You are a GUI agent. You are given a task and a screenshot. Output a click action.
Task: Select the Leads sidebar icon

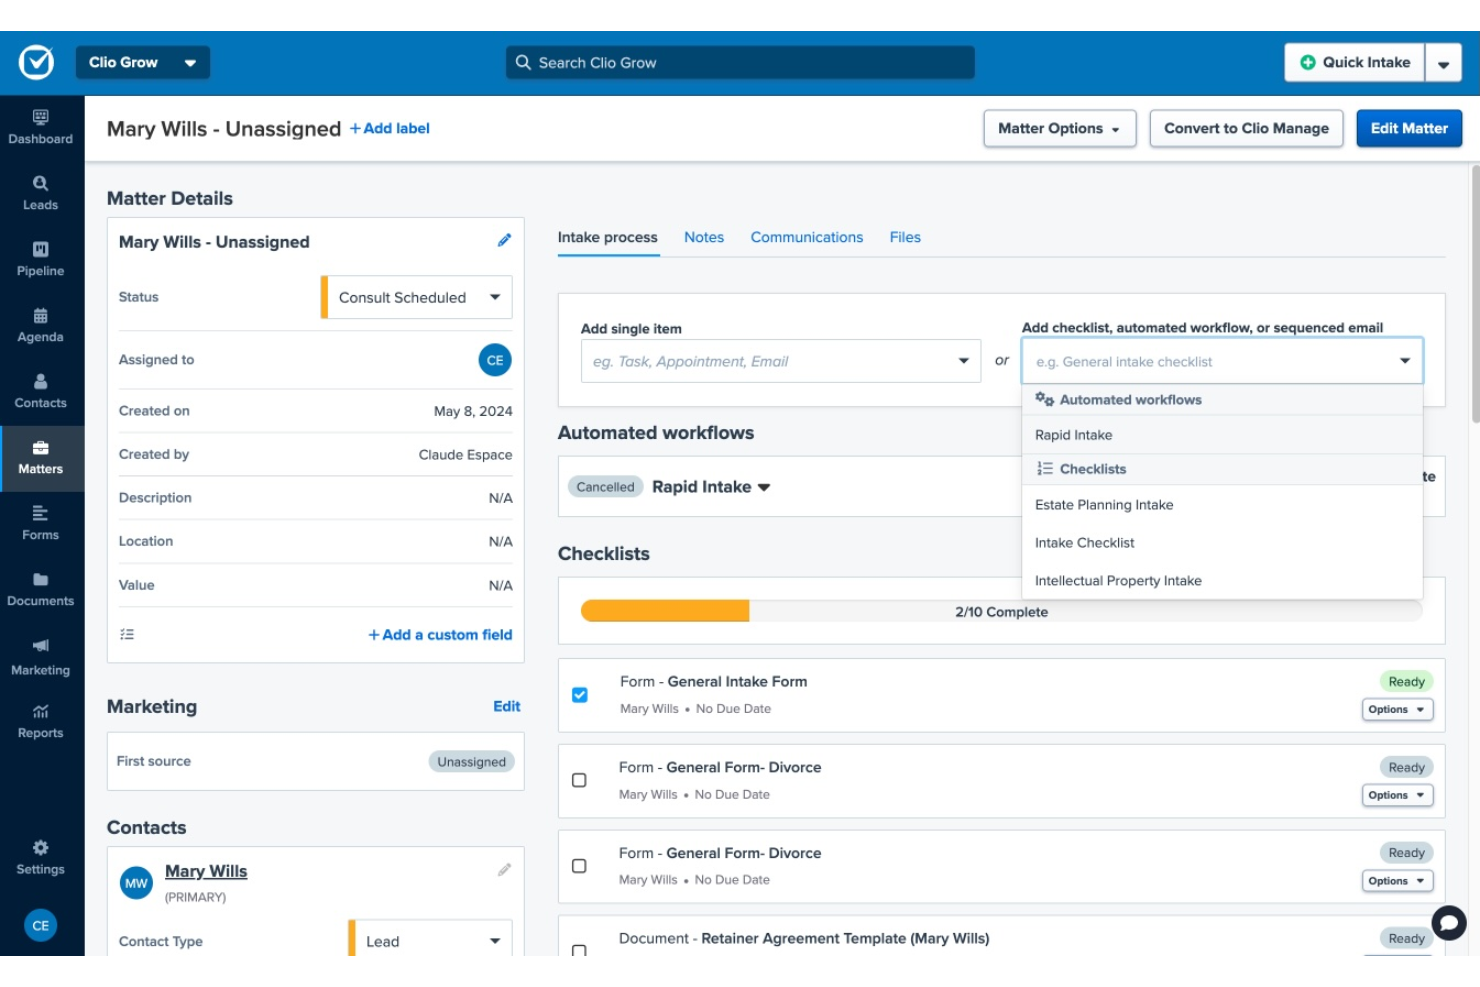pos(40,192)
